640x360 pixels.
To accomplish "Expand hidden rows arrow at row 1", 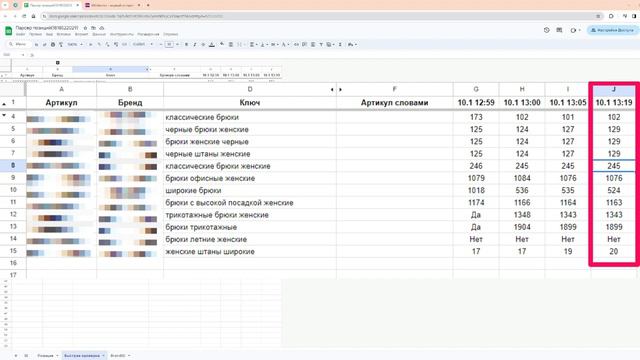I will click(4, 104).
